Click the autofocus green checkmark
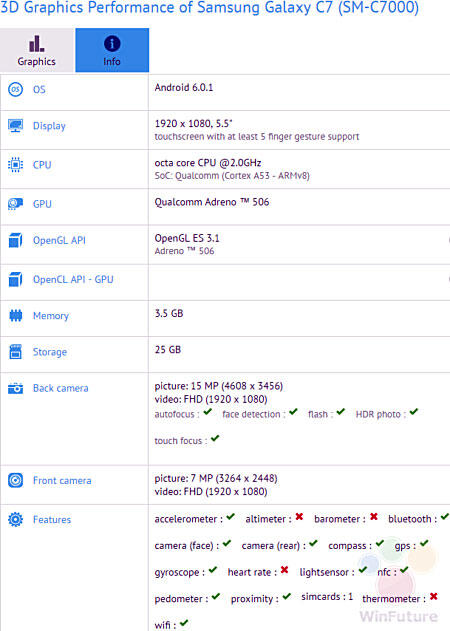Viewport: 450px width, 631px height. 207,412
